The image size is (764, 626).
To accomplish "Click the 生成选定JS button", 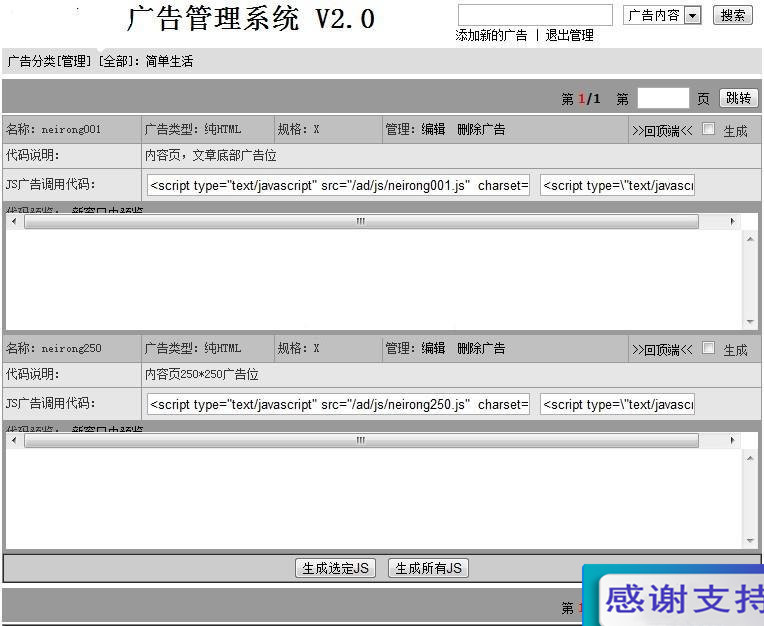I will point(335,568).
